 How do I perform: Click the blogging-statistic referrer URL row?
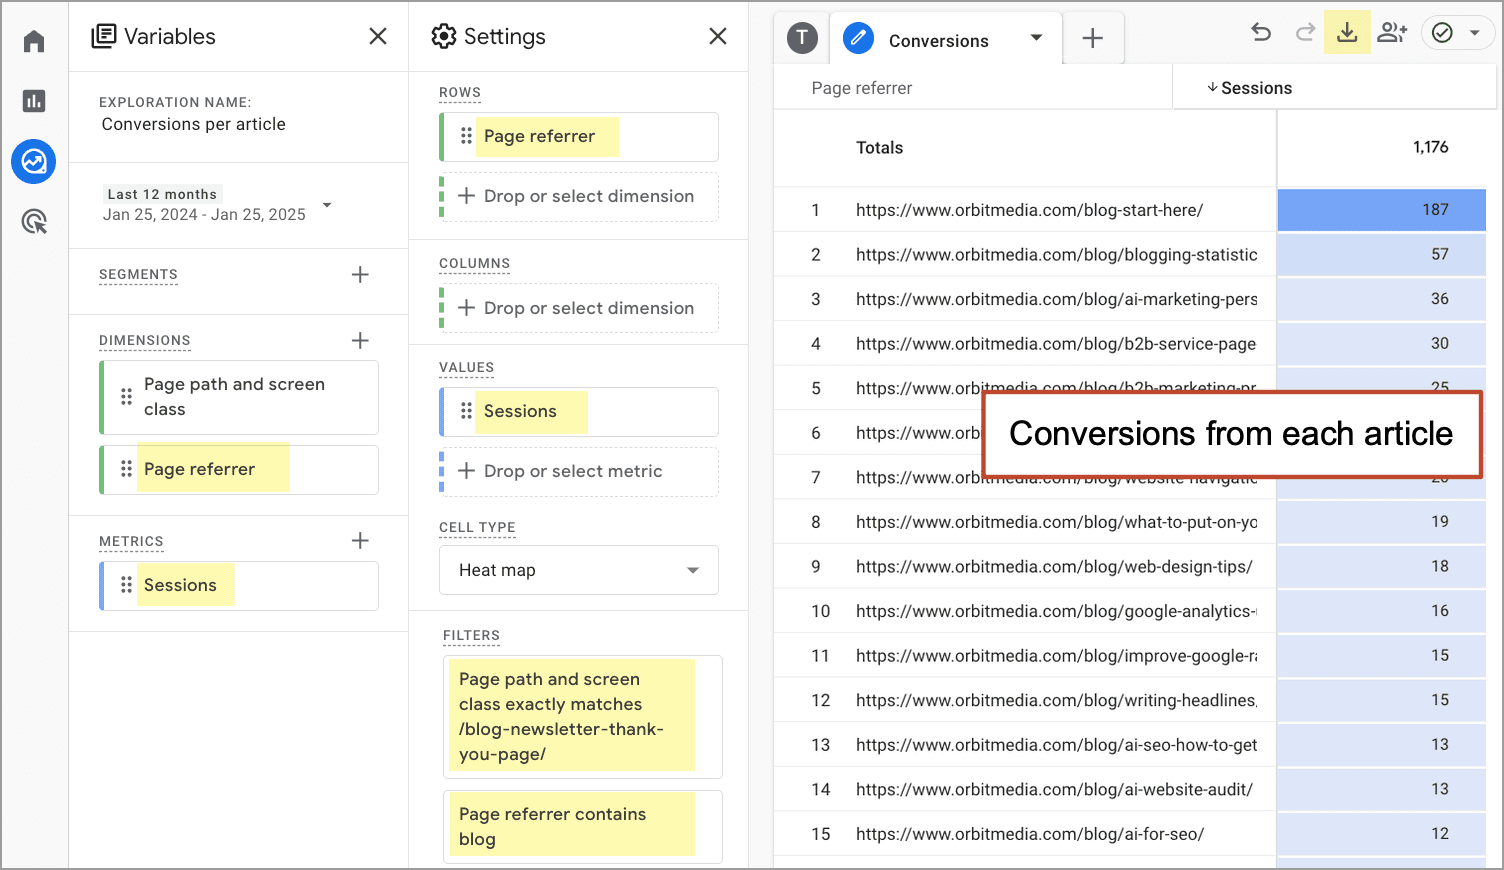1056,255
